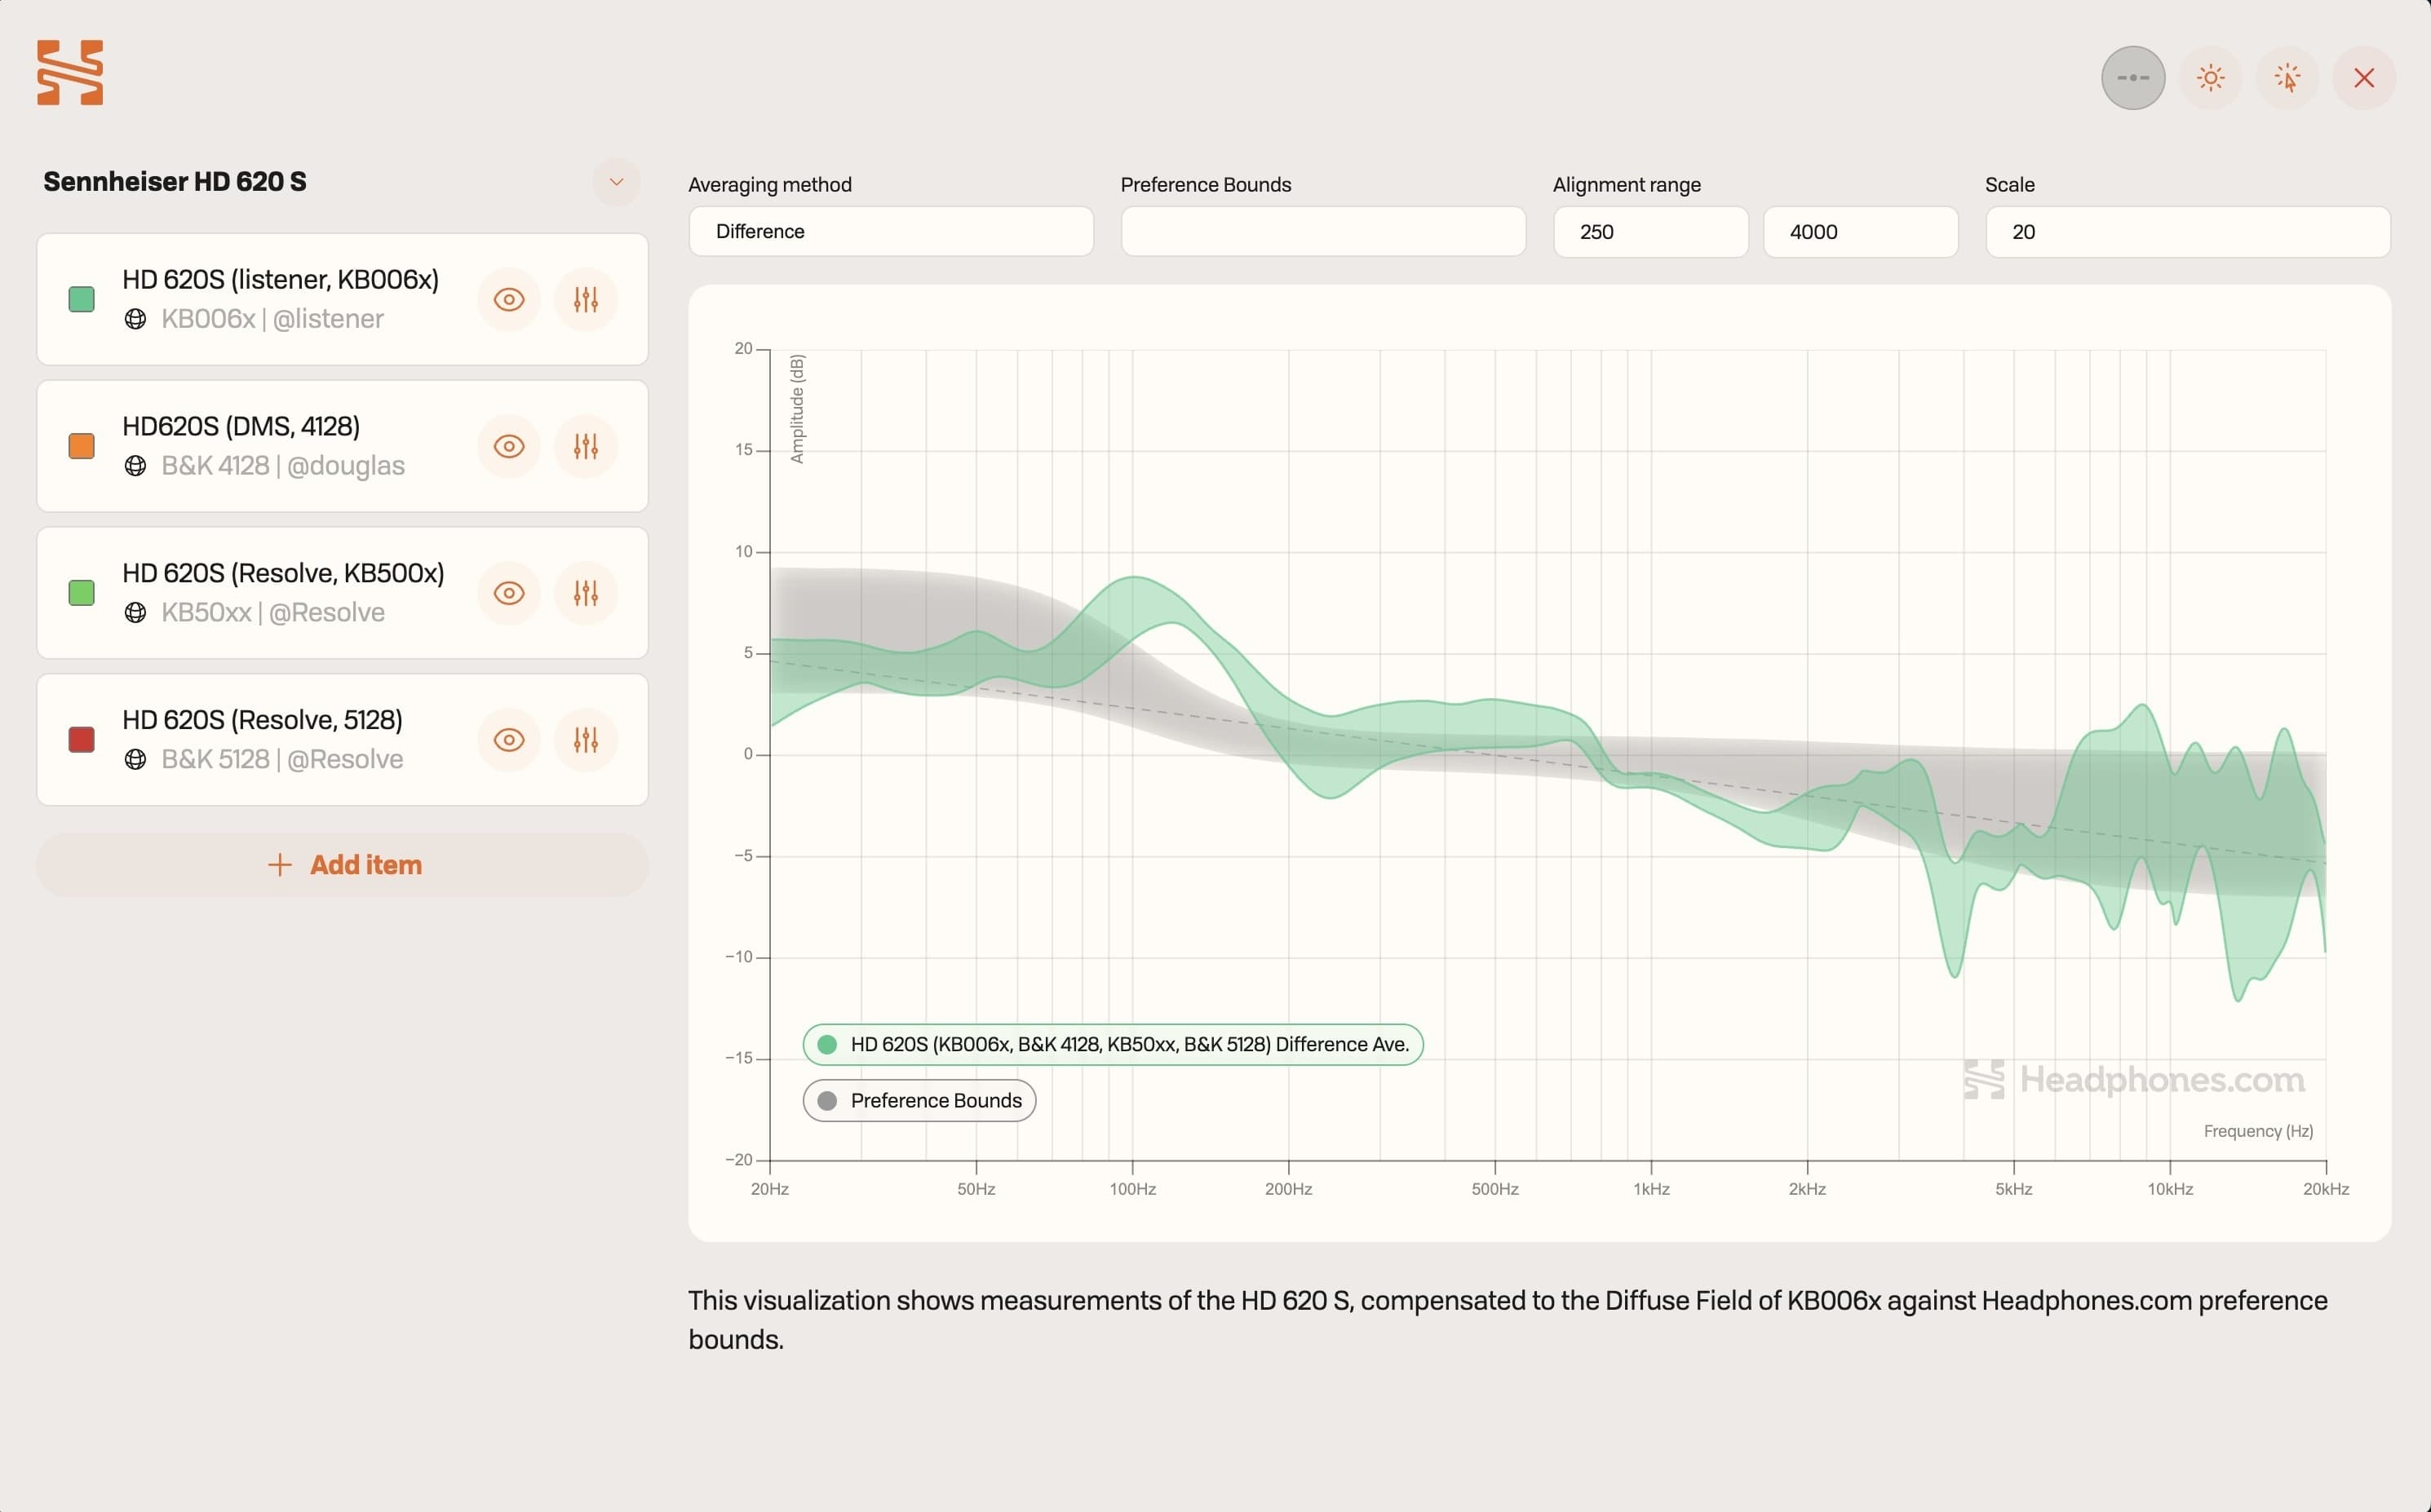2431x1512 pixels.
Task: Click the KB006x | @listener source text
Action: (272, 319)
